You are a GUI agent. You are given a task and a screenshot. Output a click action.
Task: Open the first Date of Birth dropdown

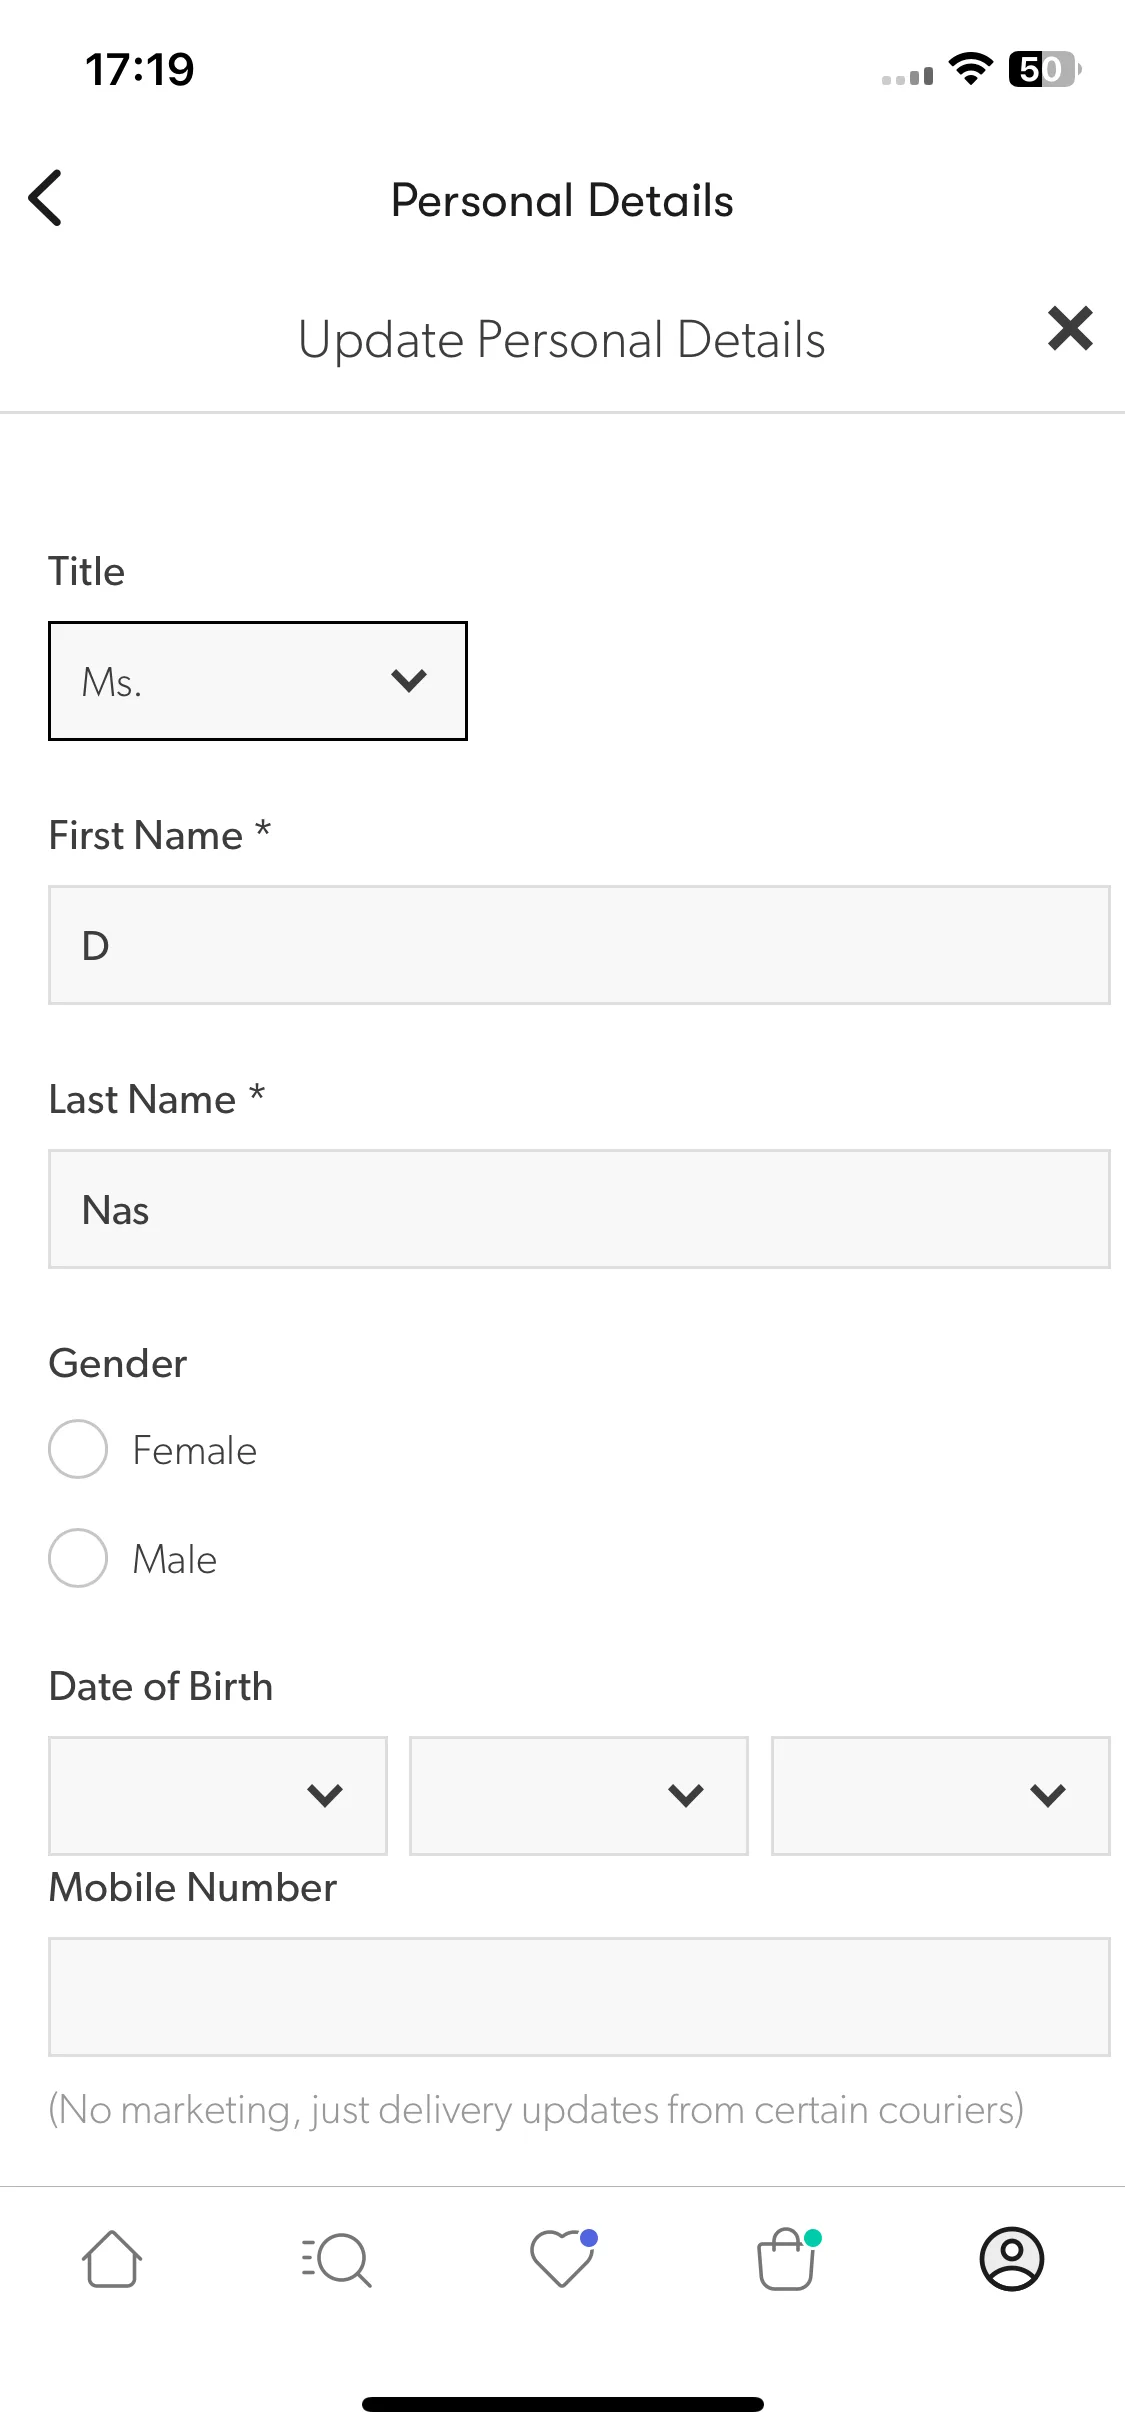(218, 1796)
